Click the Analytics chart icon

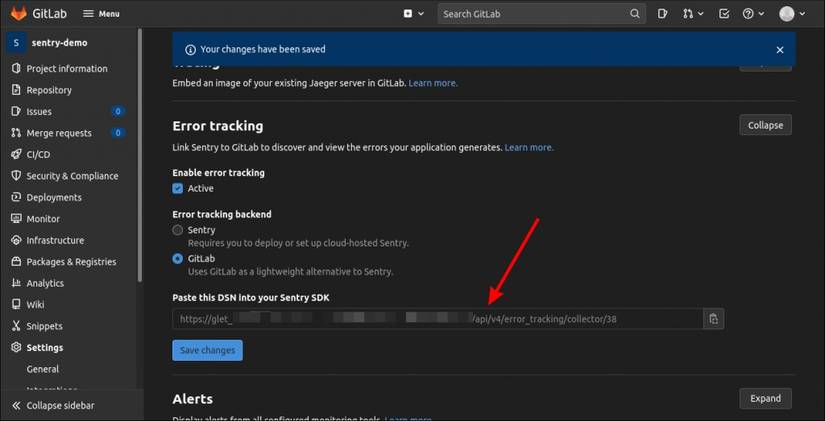coord(16,283)
